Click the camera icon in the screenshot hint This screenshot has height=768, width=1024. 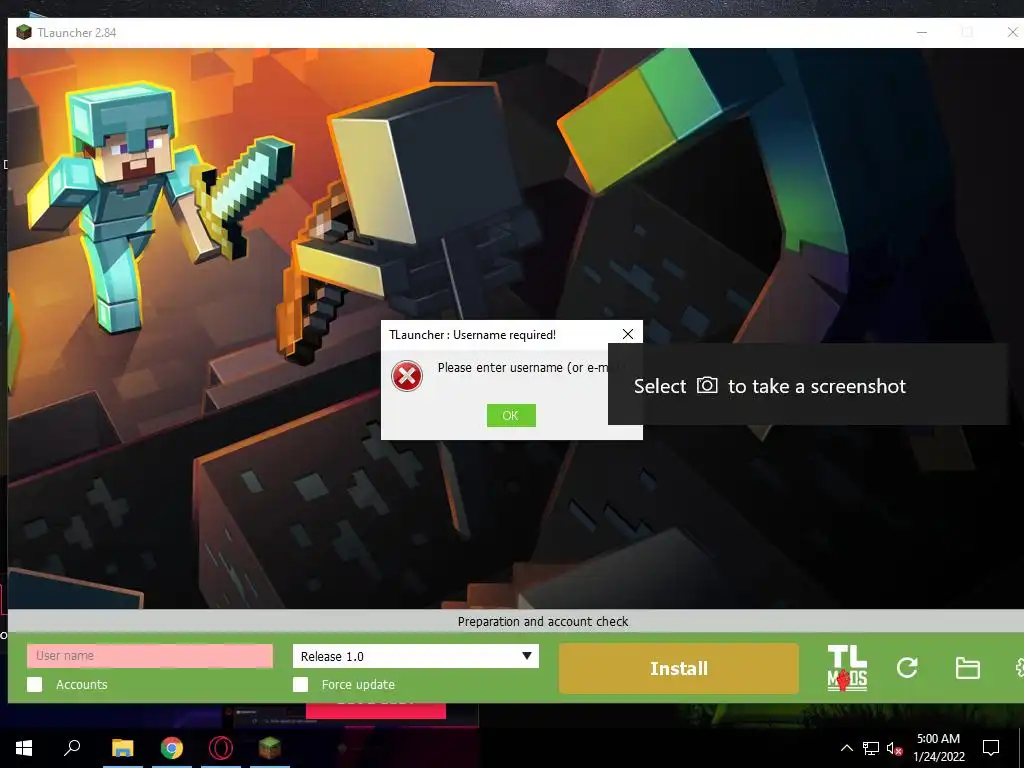click(x=707, y=385)
